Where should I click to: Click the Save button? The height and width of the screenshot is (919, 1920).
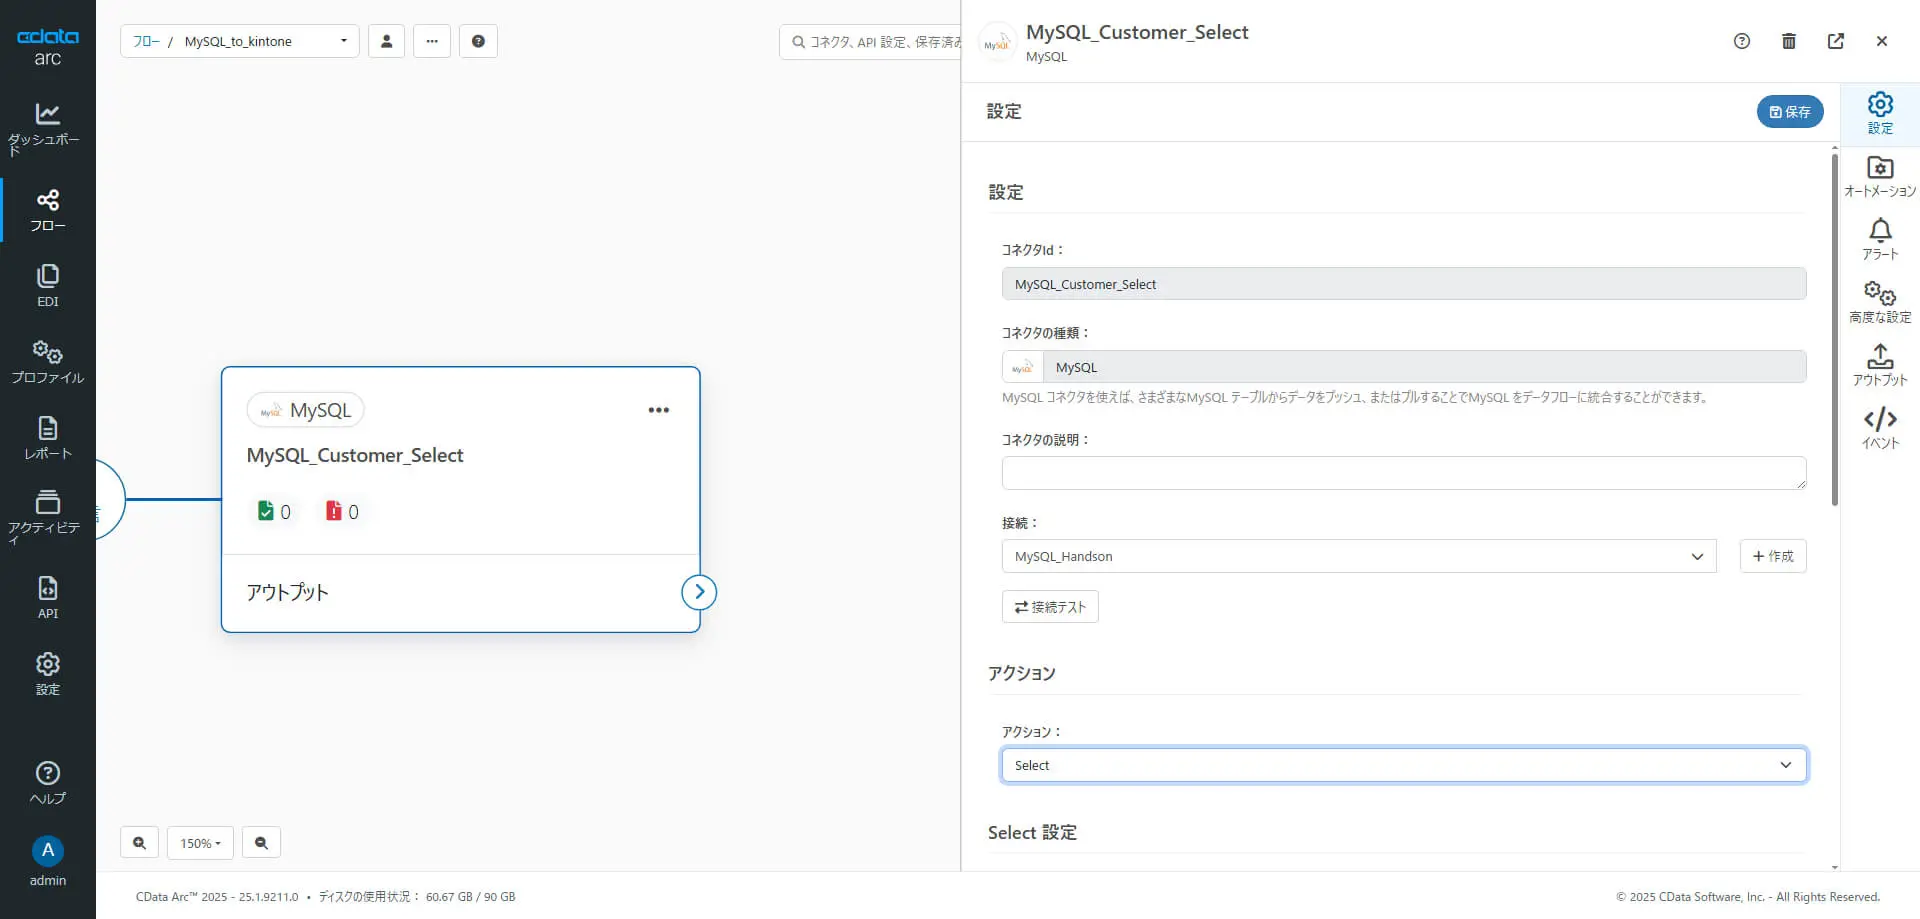pyautogui.click(x=1789, y=112)
